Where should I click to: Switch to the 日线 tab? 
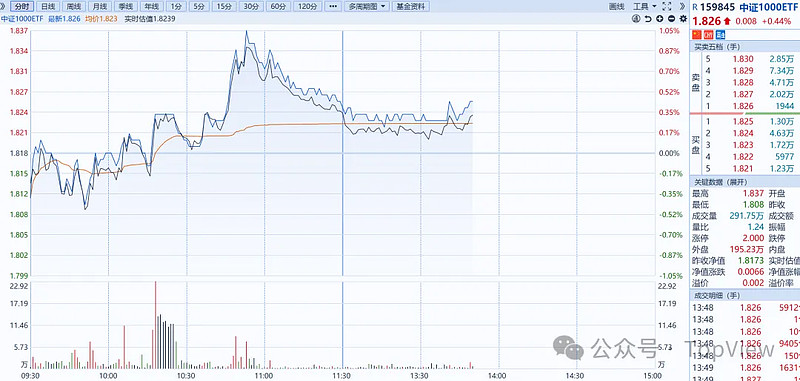(48, 7)
